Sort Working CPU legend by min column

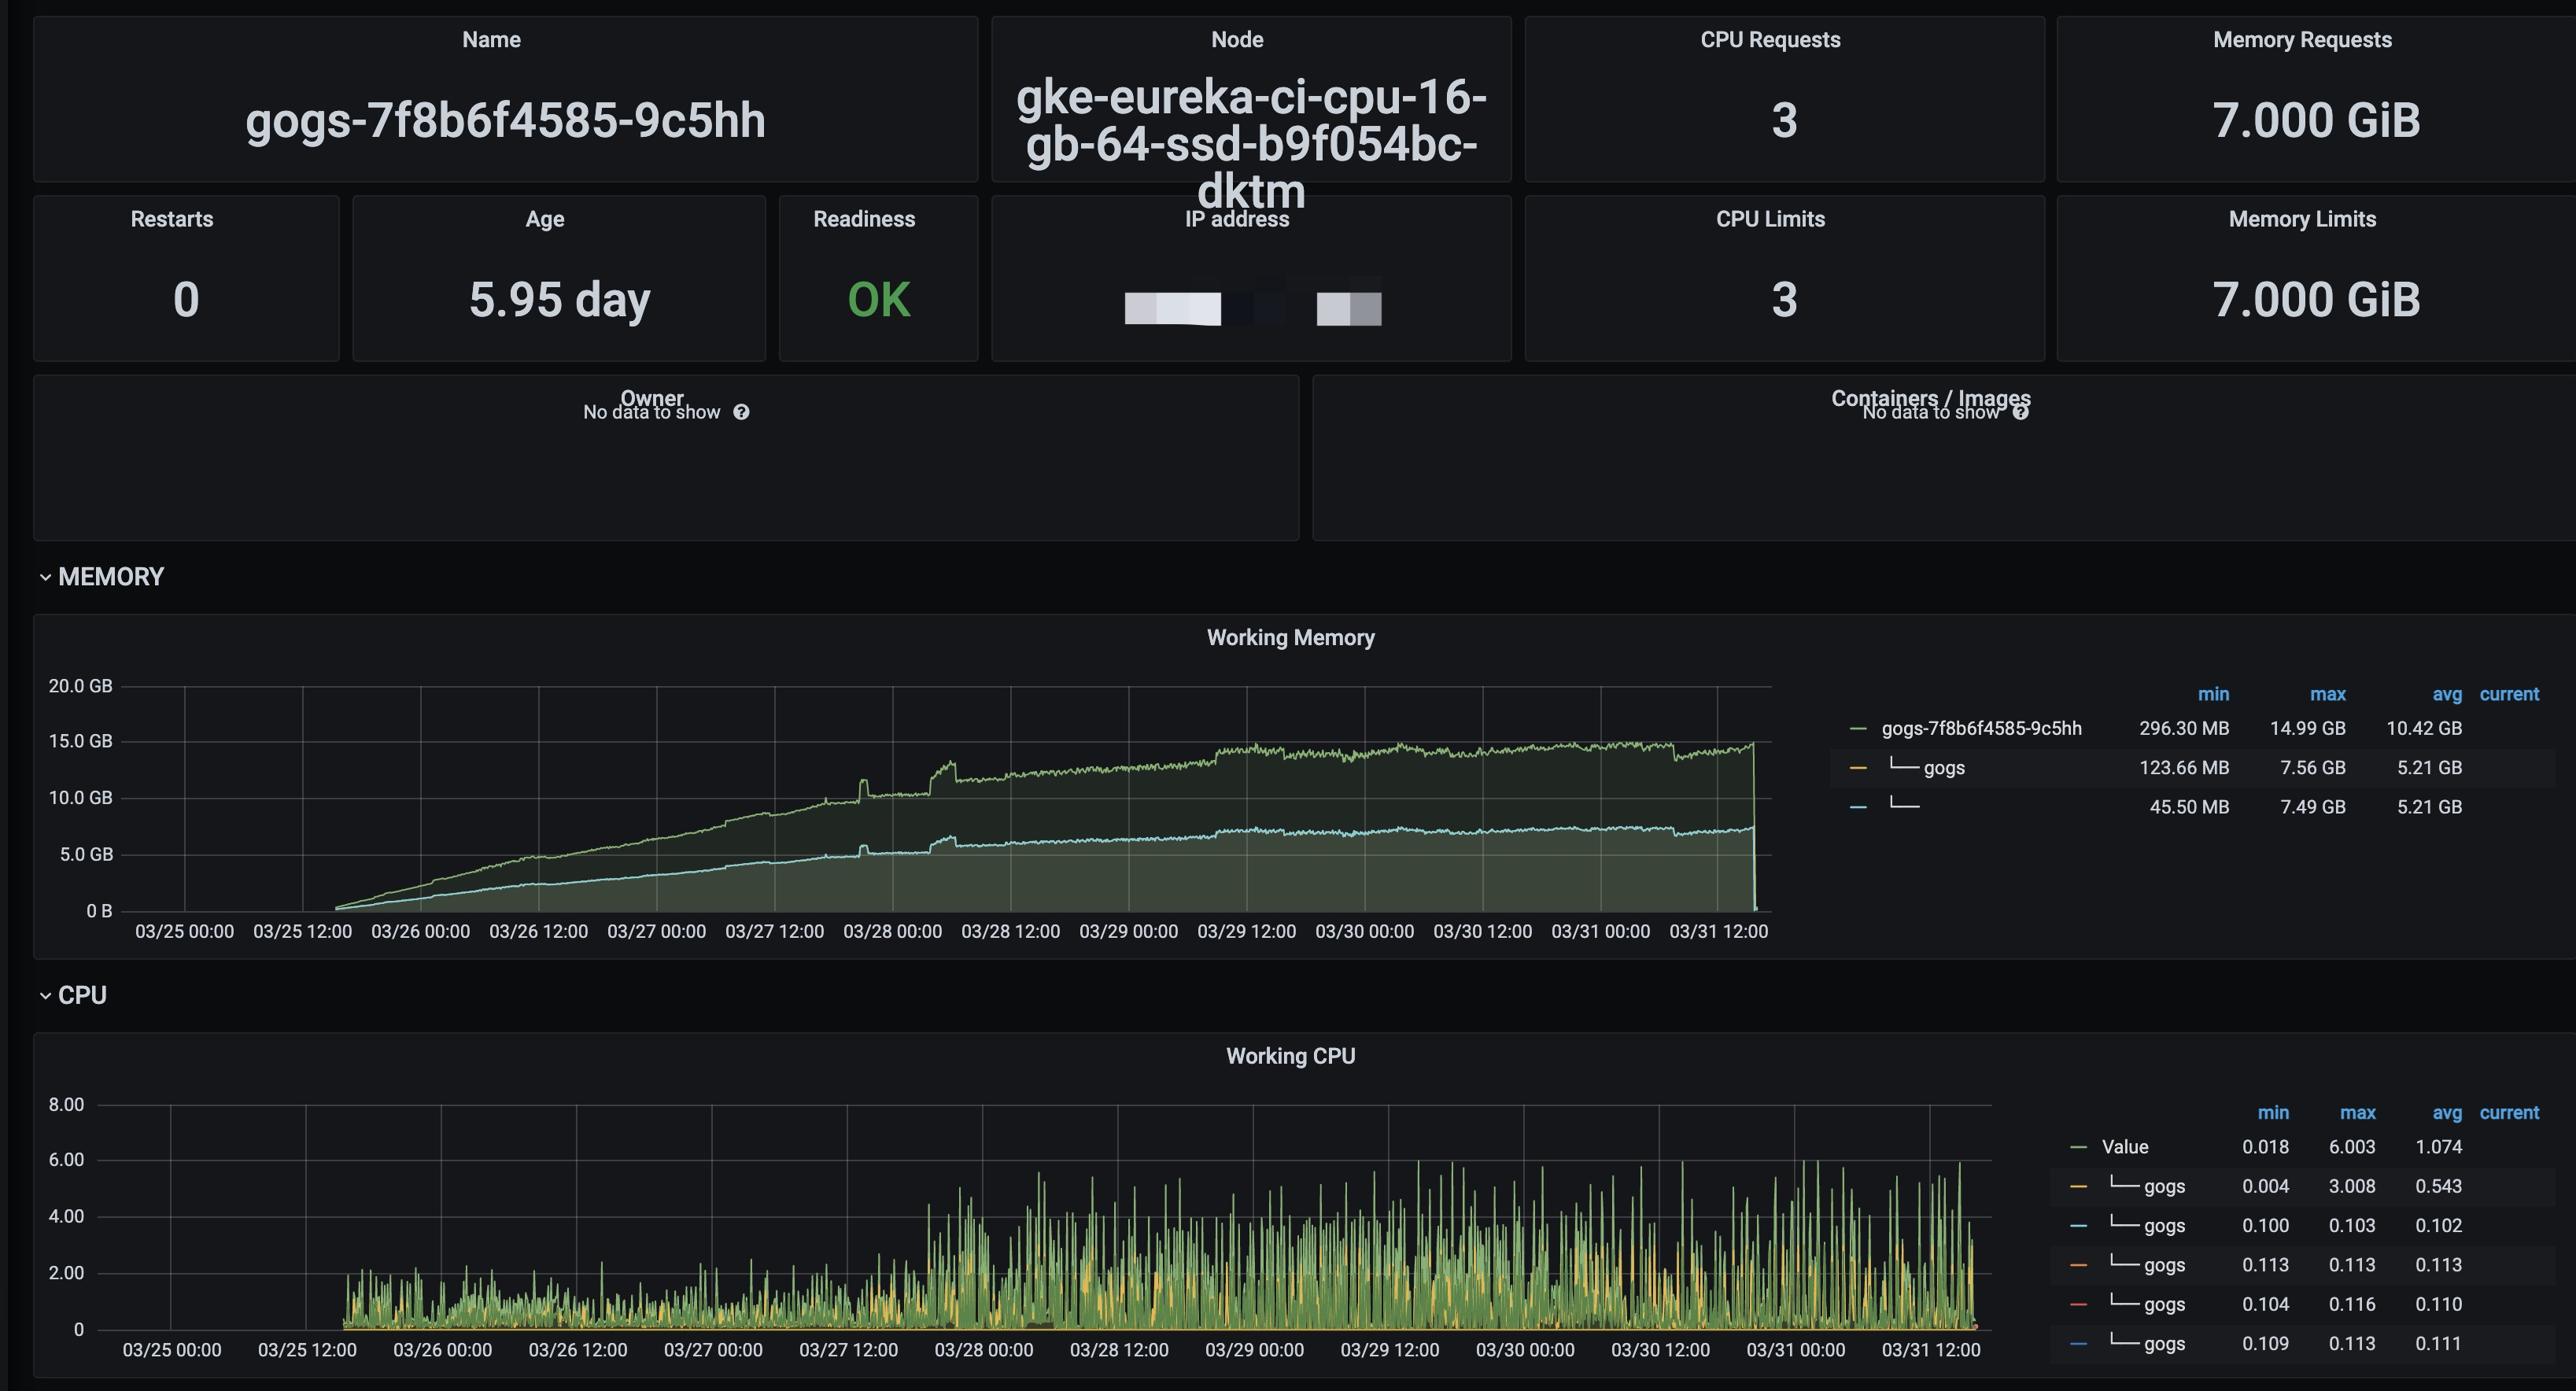(x=2272, y=1112)
